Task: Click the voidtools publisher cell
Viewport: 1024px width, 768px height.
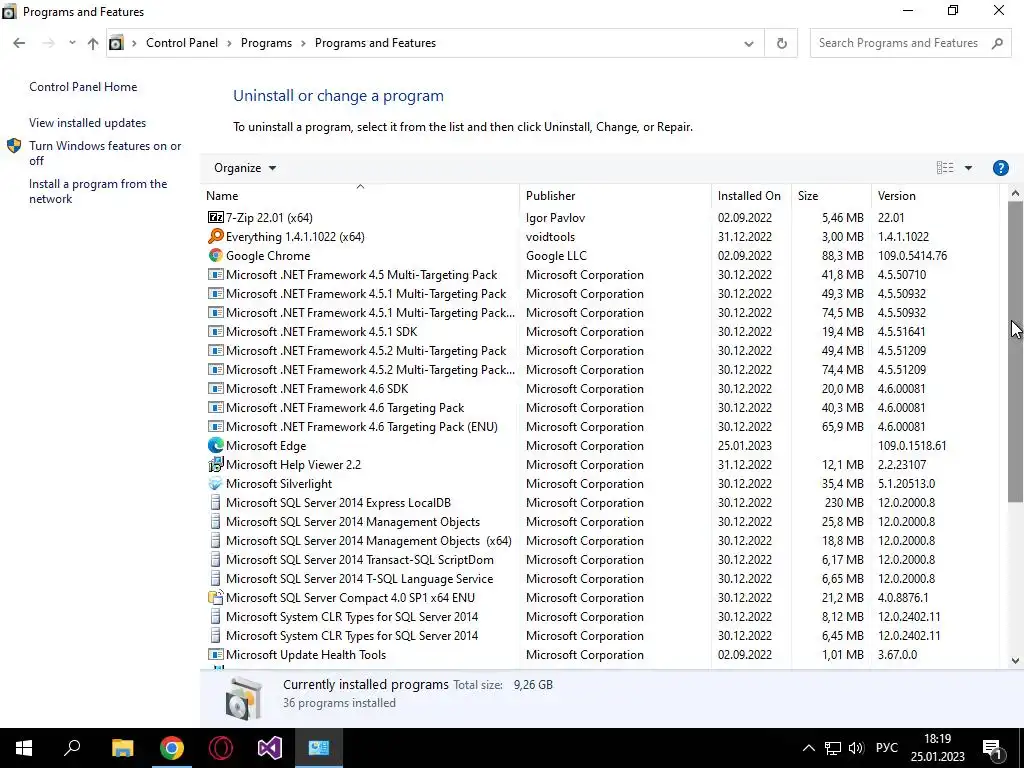Action: [x=551, y=236]
